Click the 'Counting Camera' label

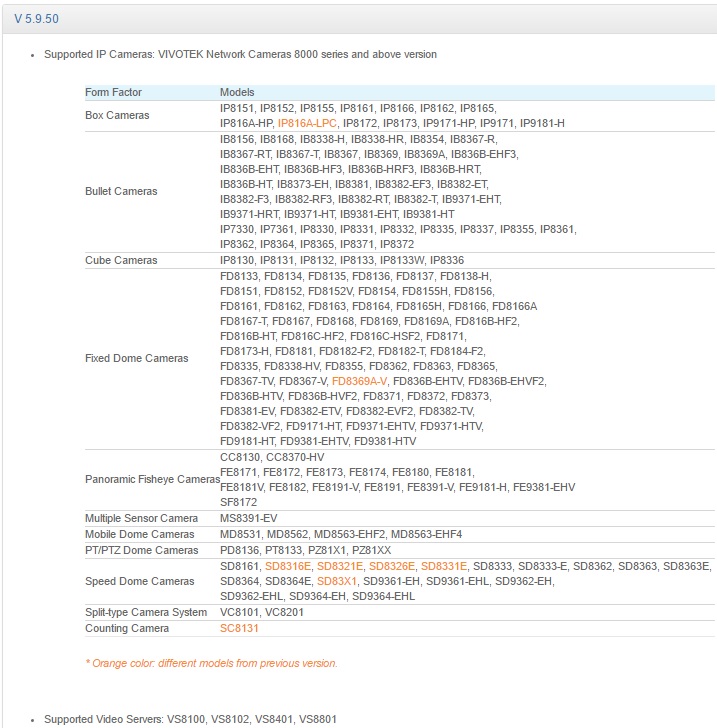click(x=127, y=628)
